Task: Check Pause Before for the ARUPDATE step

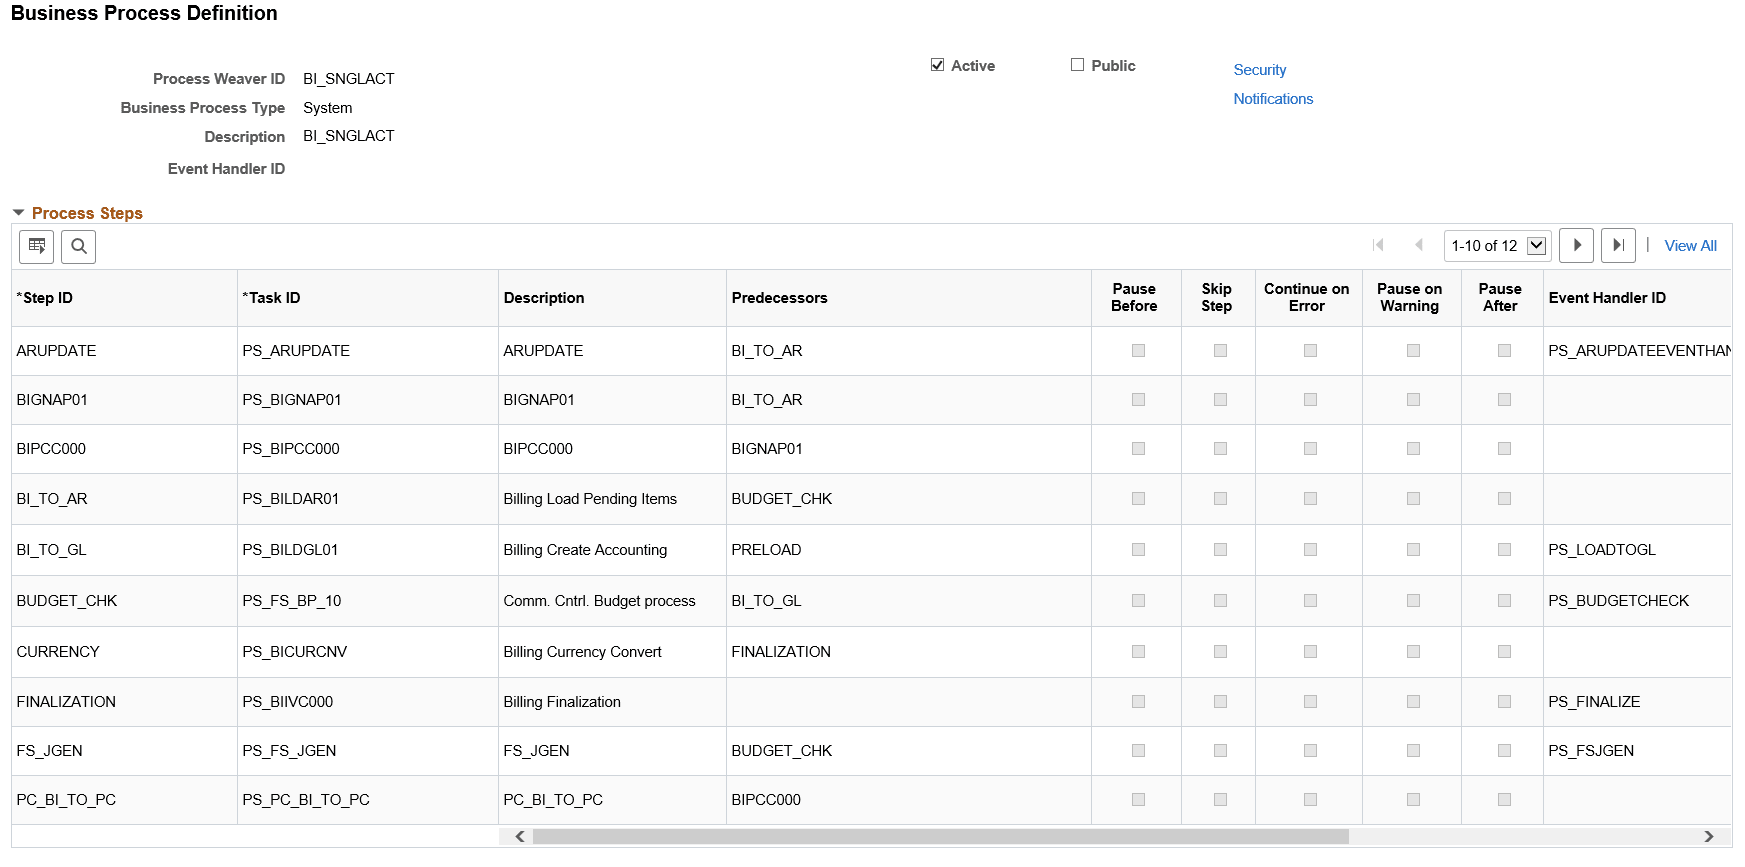Action: pyautogui.click(x=1138, y=351)
